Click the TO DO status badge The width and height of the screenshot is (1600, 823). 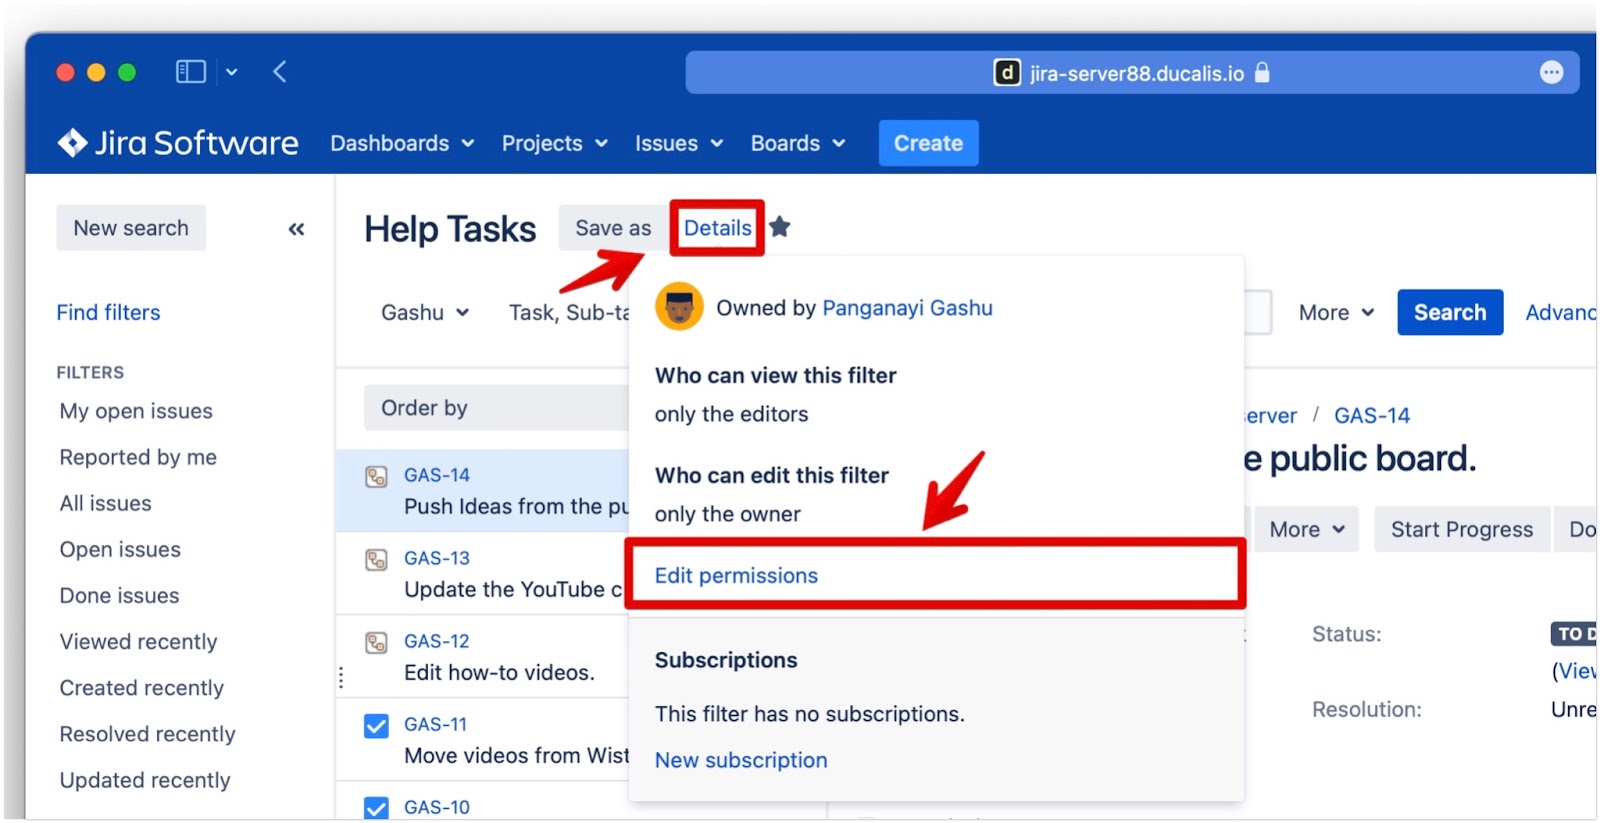[x=1574, y=634]
